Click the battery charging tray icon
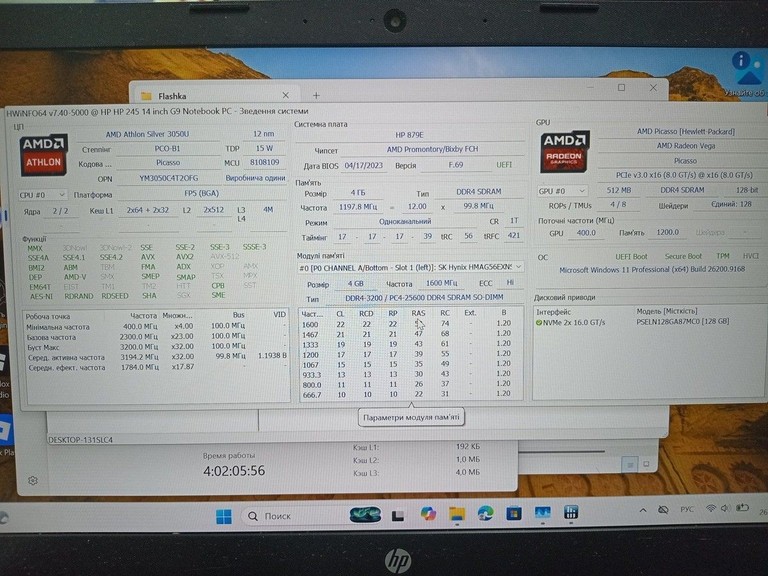 [x=743, y=508]
